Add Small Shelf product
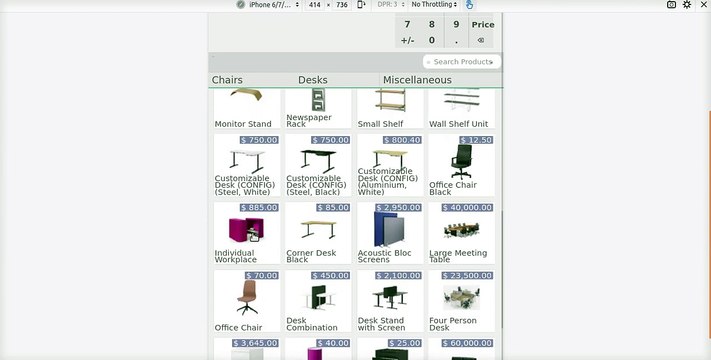711x360 pixels. tap(390, 108)
